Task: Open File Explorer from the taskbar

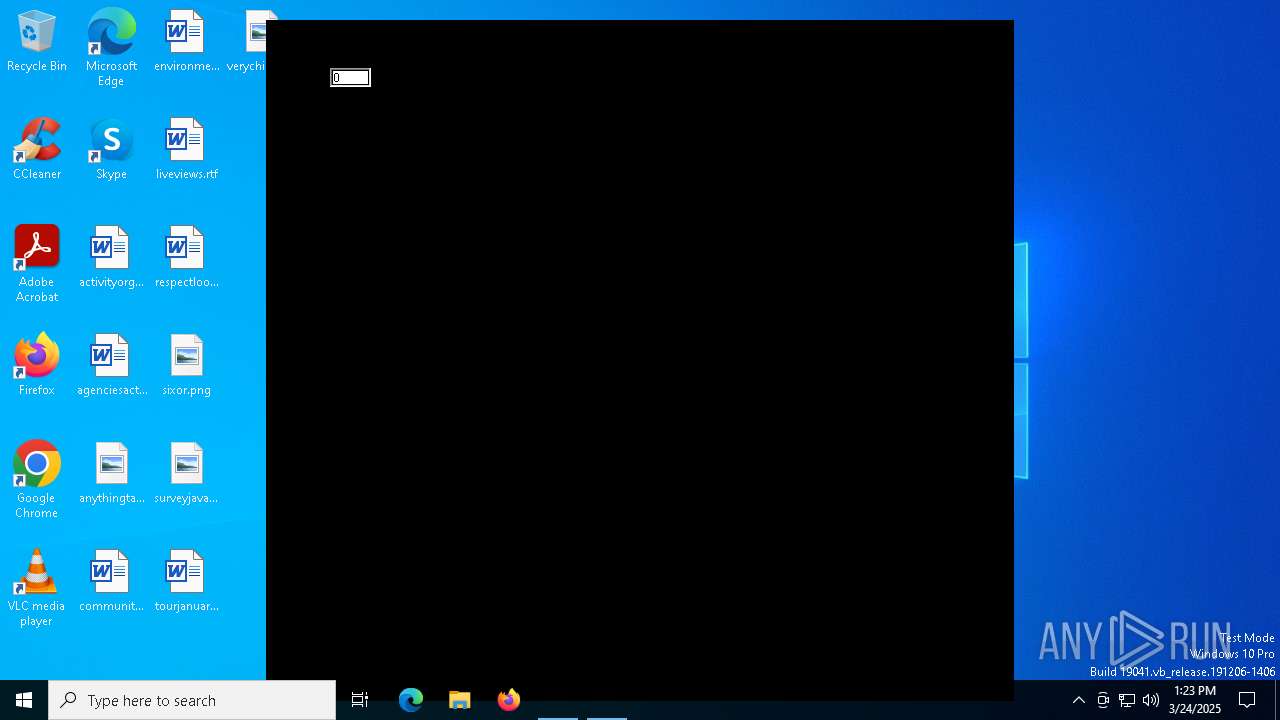Action: (460, 700)
